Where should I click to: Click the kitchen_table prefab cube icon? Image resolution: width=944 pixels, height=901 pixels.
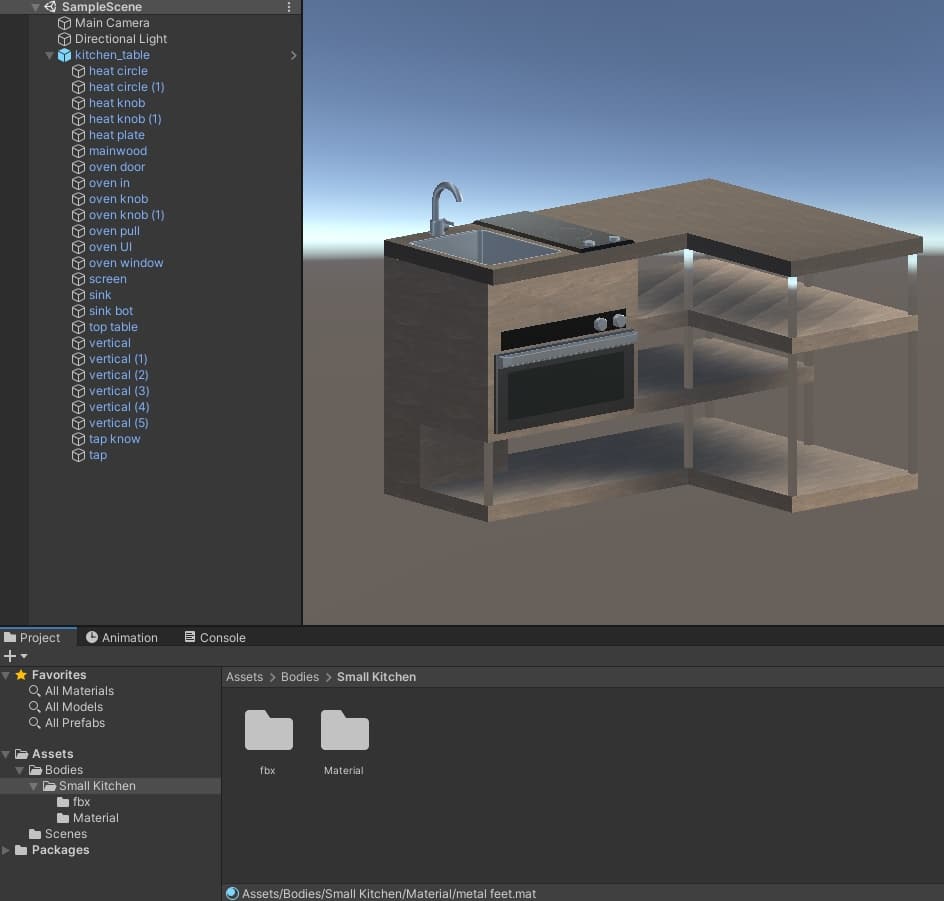(x=65, y=55)
